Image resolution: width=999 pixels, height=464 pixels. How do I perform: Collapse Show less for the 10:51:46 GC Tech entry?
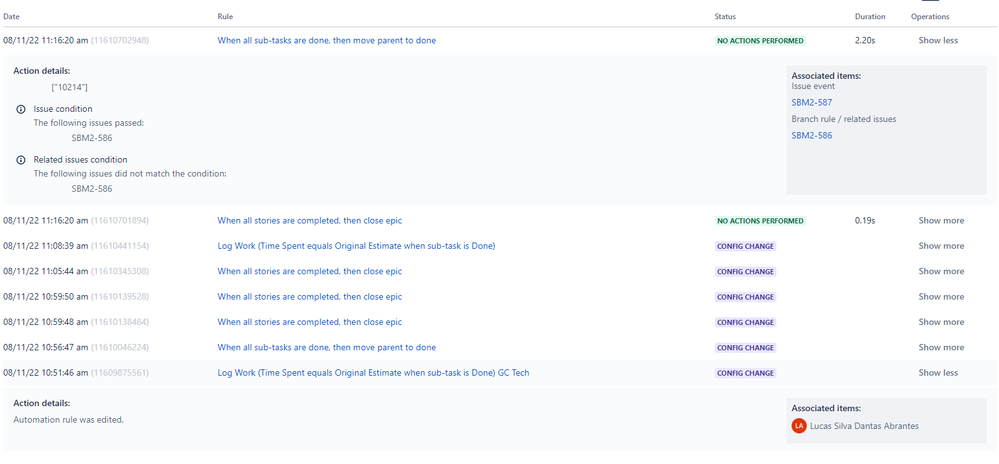[938, 373]
